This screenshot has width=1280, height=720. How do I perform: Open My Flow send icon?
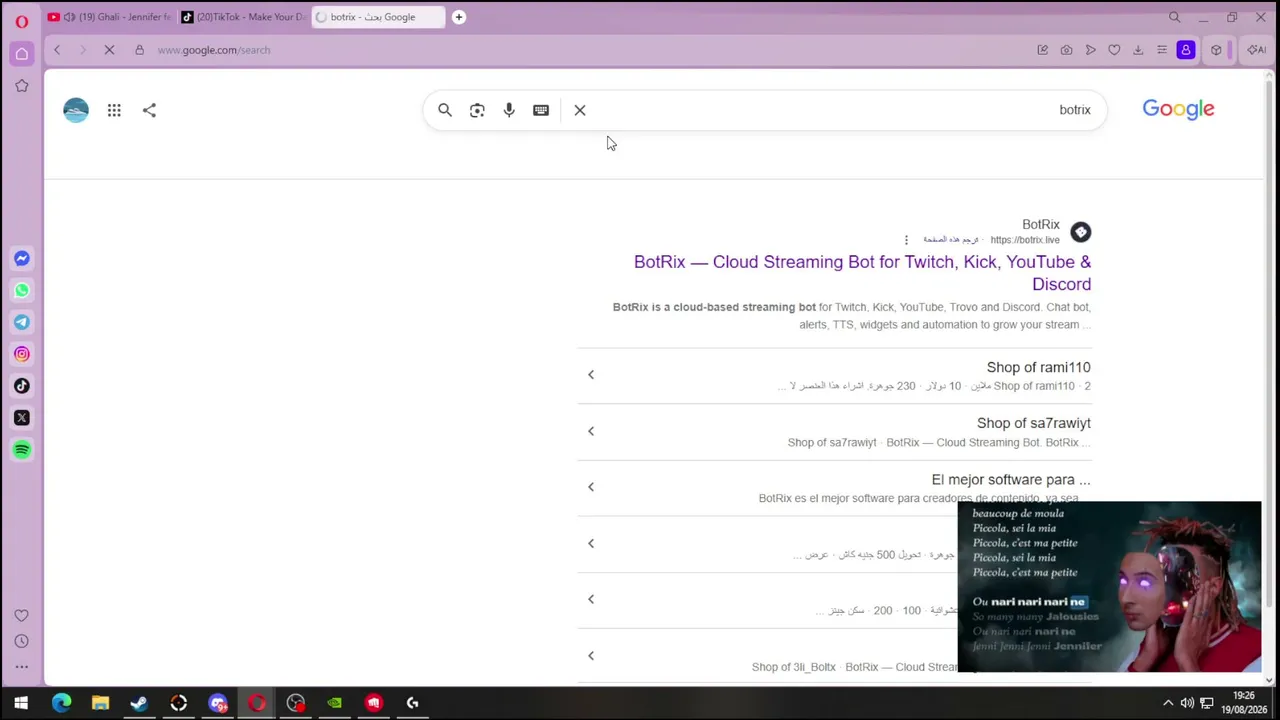(1090, 50)
